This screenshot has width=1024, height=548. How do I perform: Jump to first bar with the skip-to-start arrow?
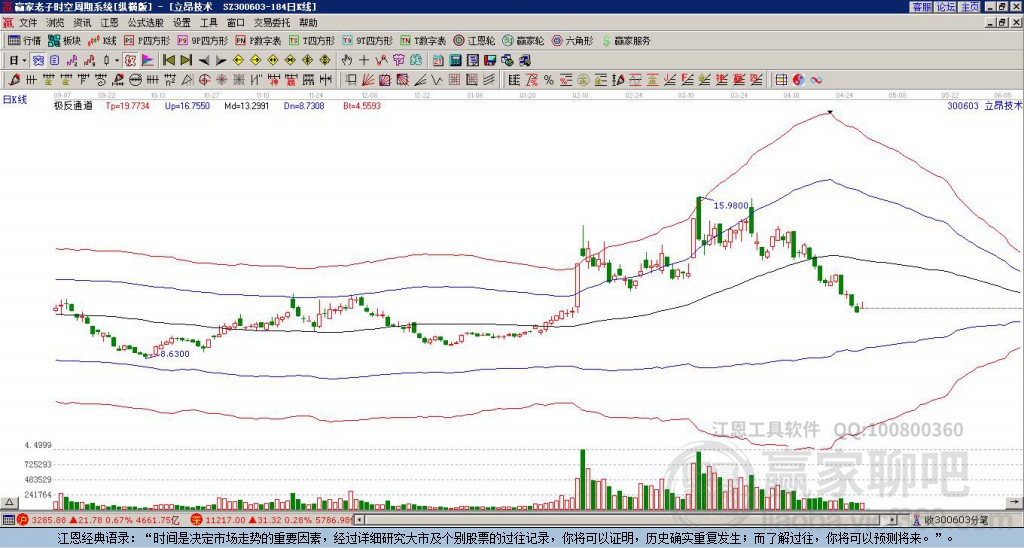[168, 61]
